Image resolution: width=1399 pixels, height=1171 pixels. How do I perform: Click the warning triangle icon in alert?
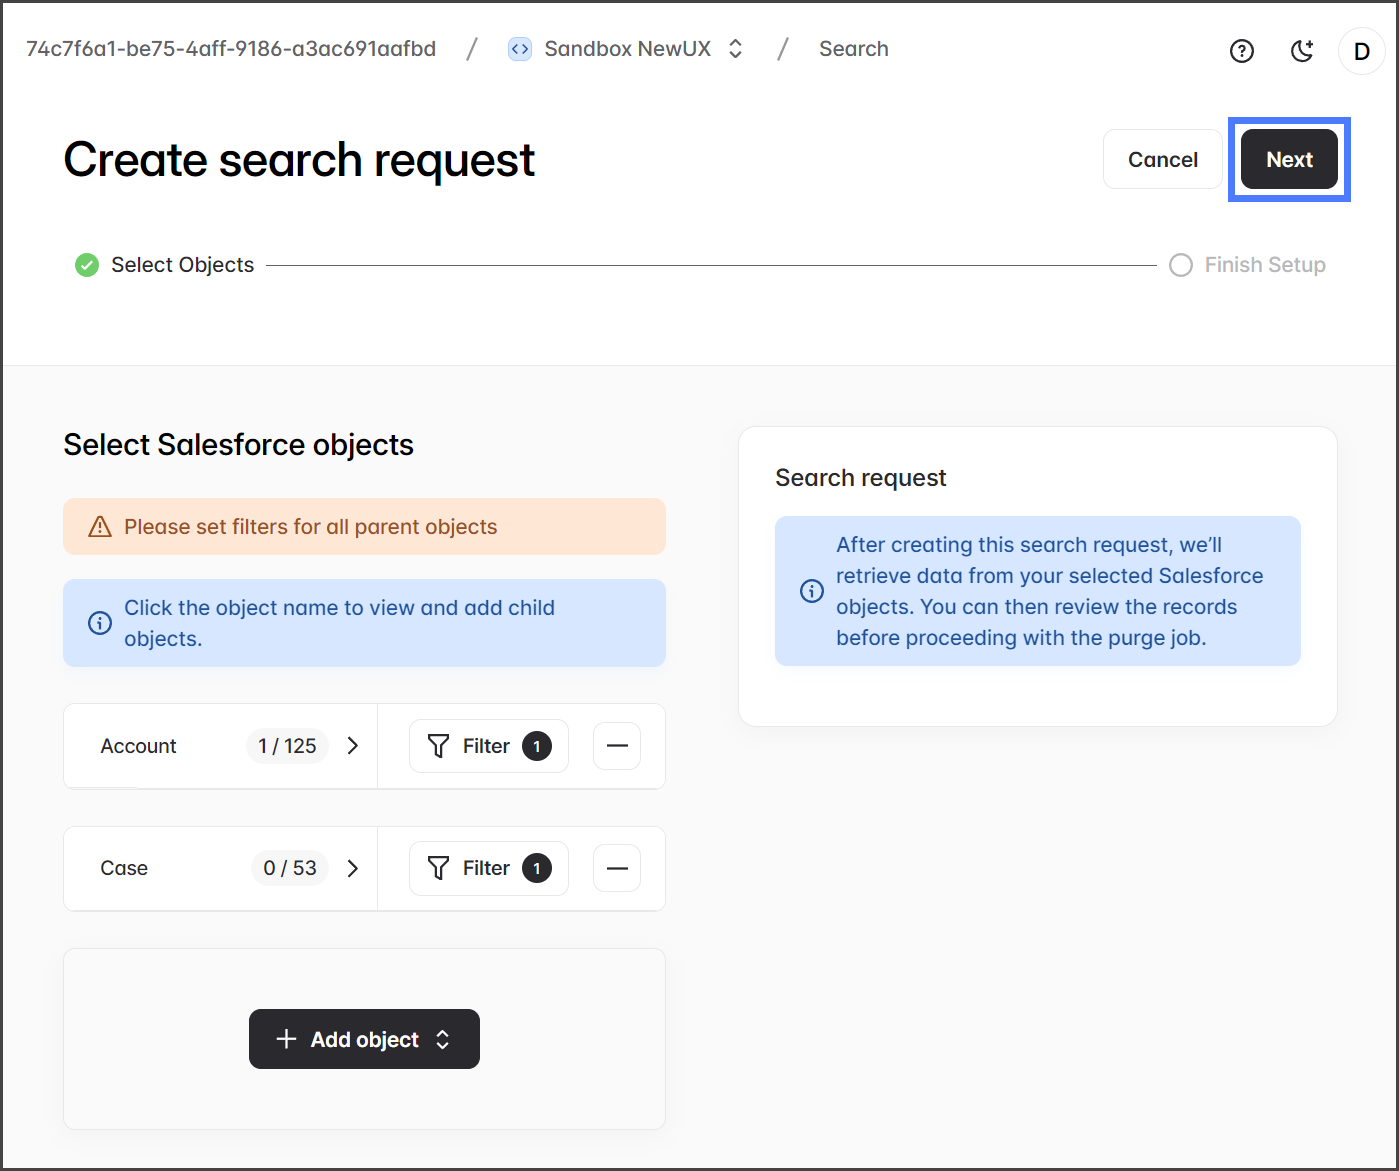[100, 527]
